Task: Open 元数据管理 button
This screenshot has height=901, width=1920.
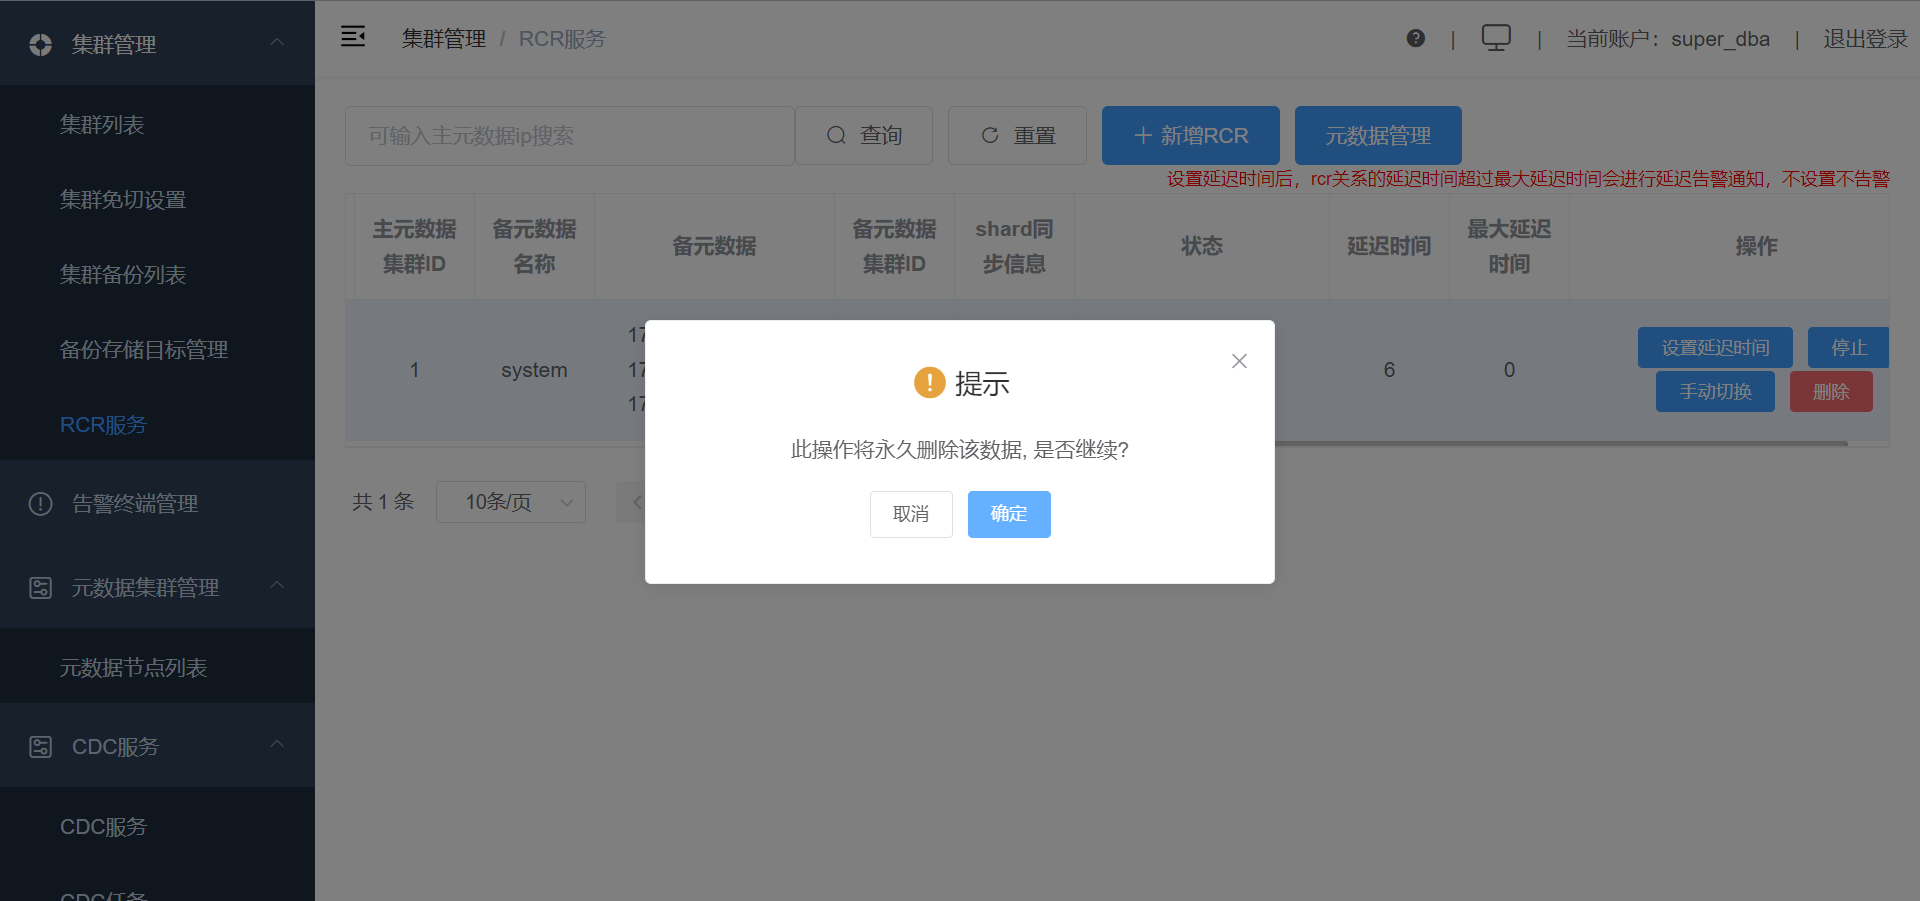Action: pyautogui.click(x=1378, y=135)
